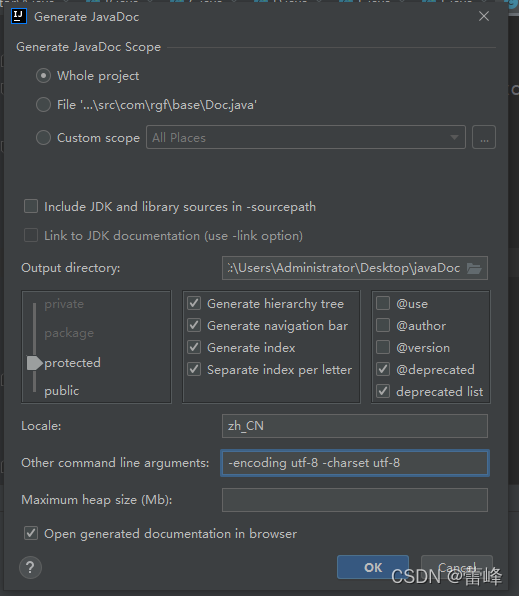The image size is (519, 596).
Task: Click the Other command line arguments field
Action: click(354, 463)
